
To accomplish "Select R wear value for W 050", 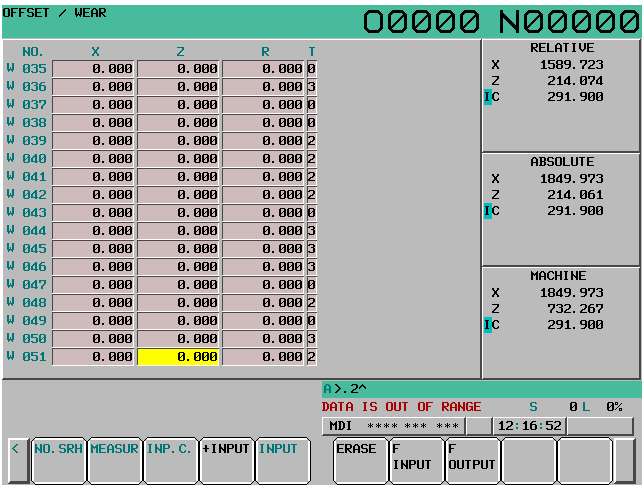I will [x=263, y=339].
